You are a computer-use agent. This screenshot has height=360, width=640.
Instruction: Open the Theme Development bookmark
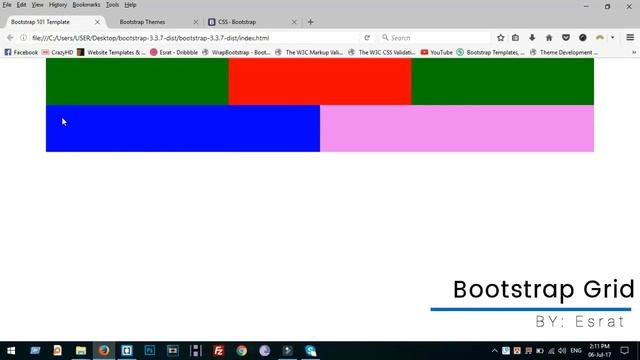tap(564, 52)
